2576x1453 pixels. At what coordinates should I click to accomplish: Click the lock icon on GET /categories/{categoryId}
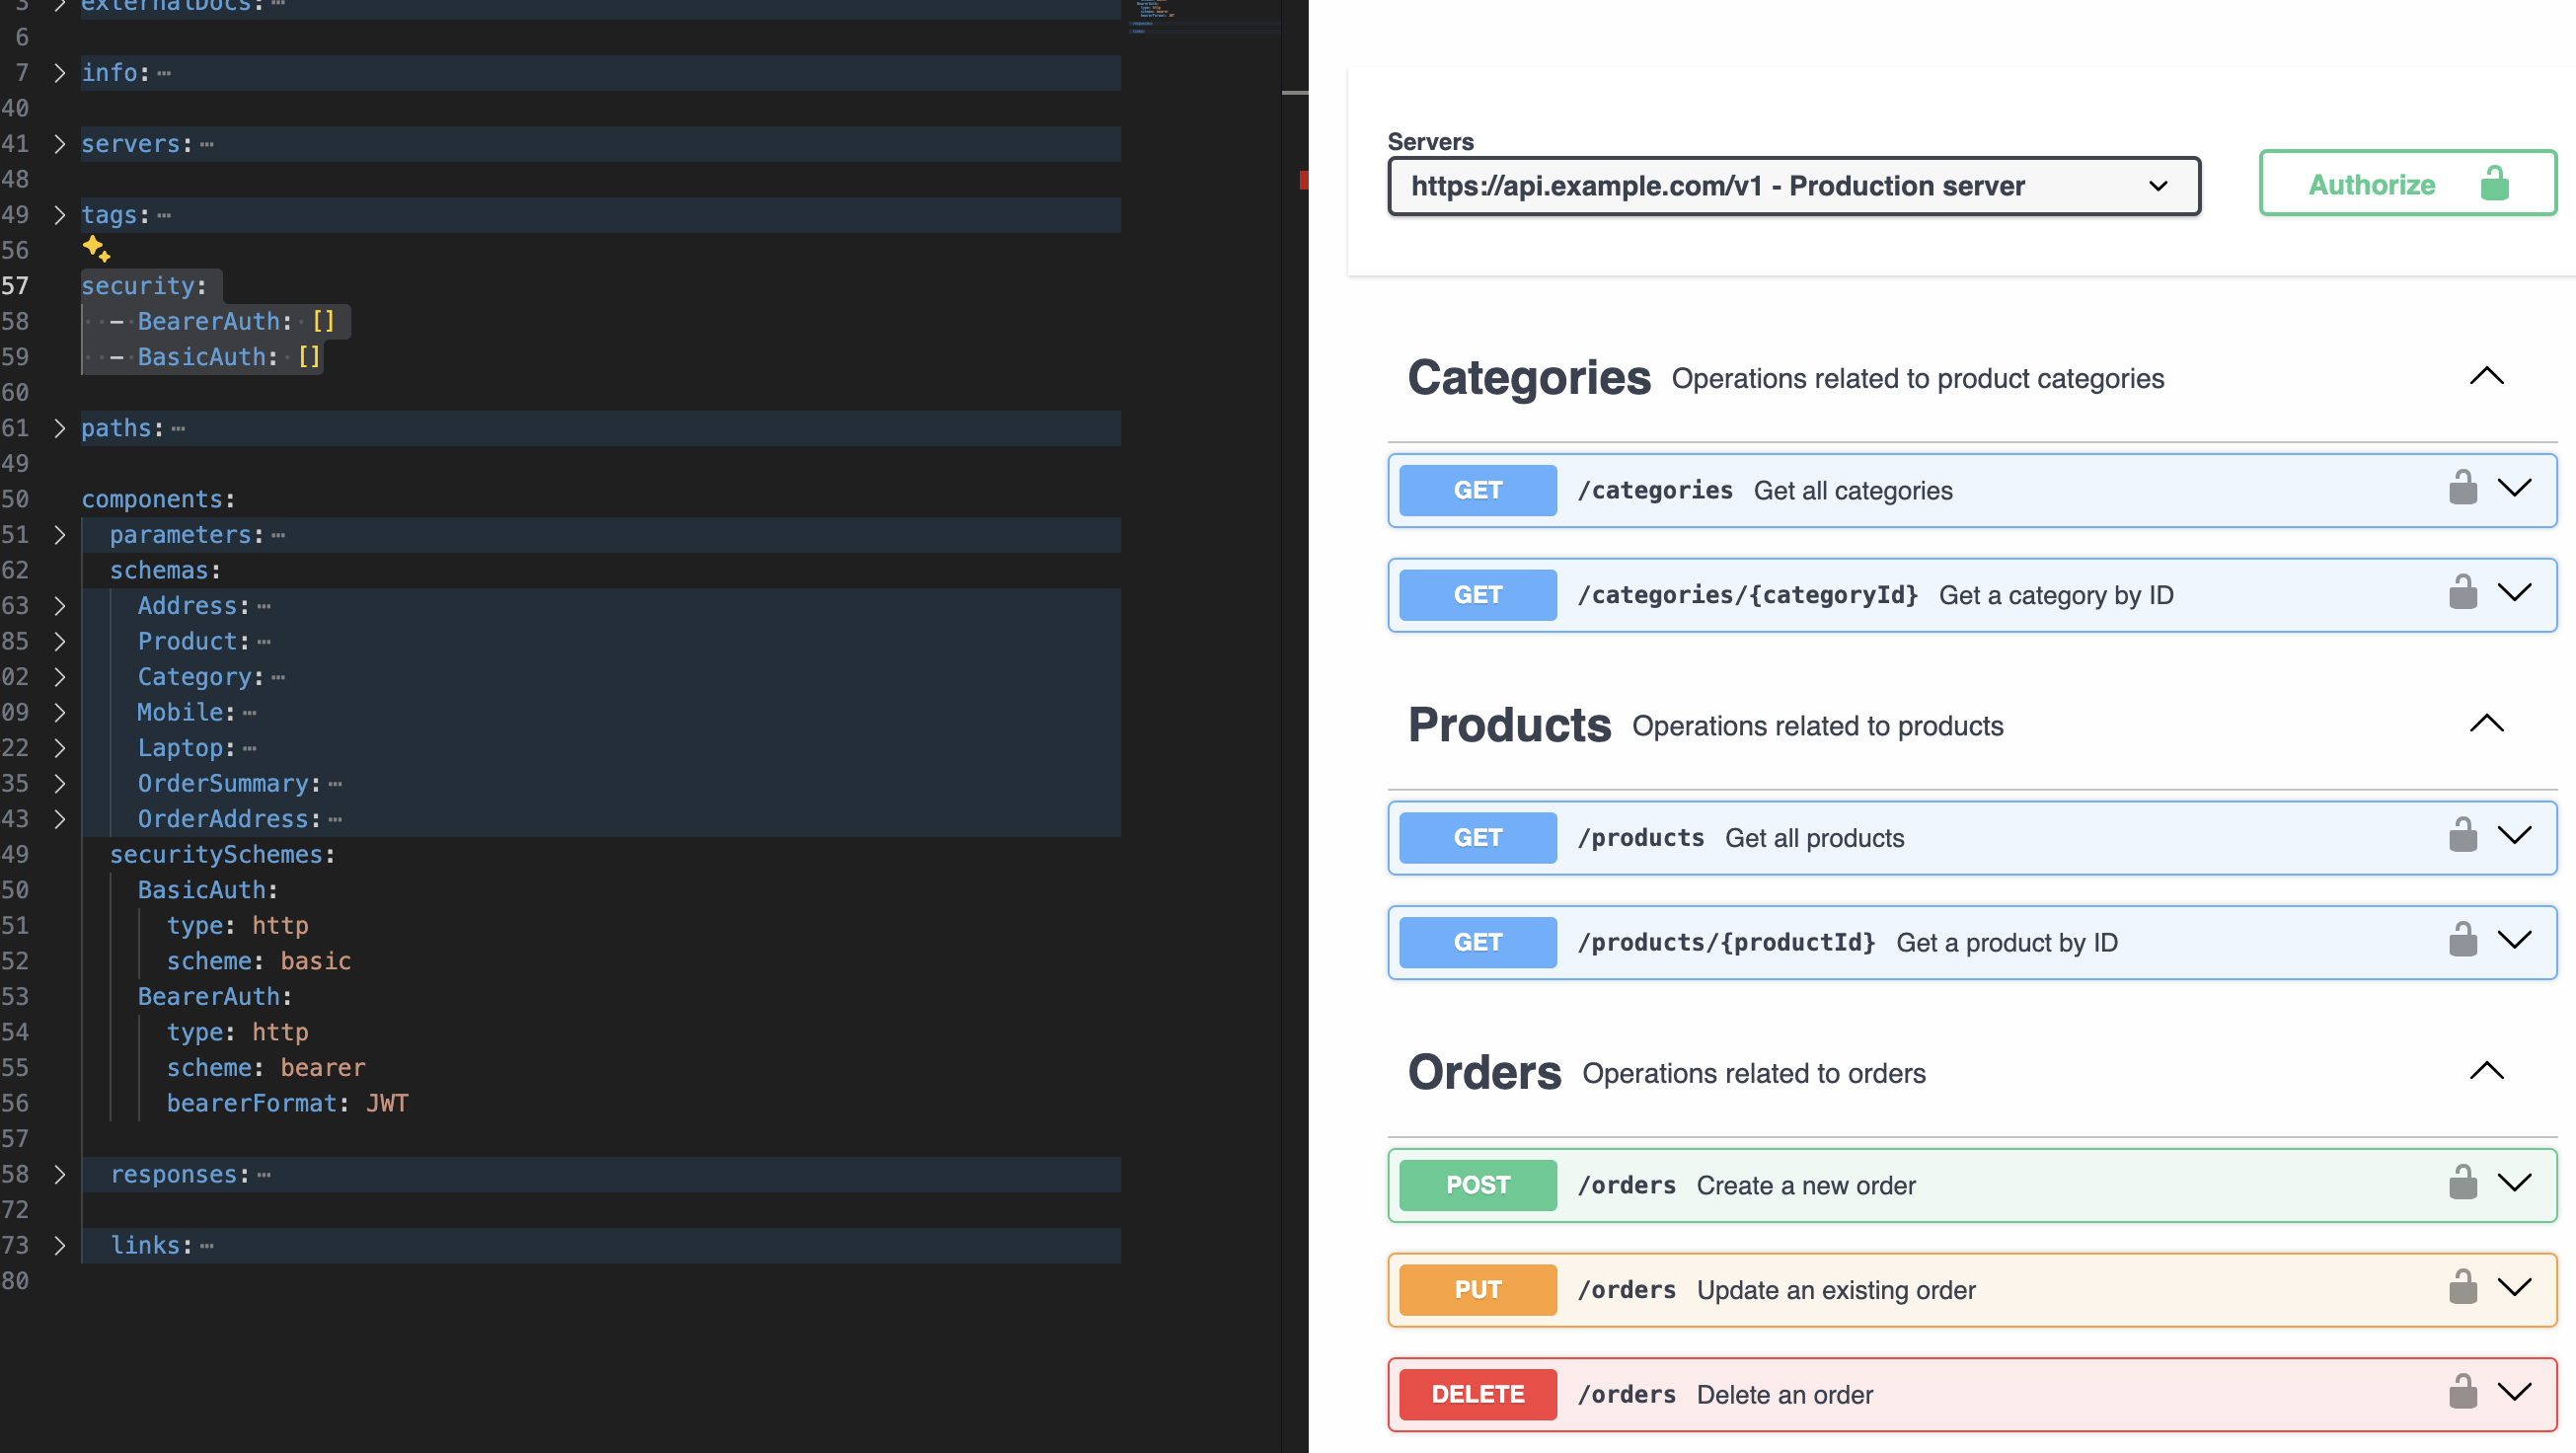(2462, 592)
